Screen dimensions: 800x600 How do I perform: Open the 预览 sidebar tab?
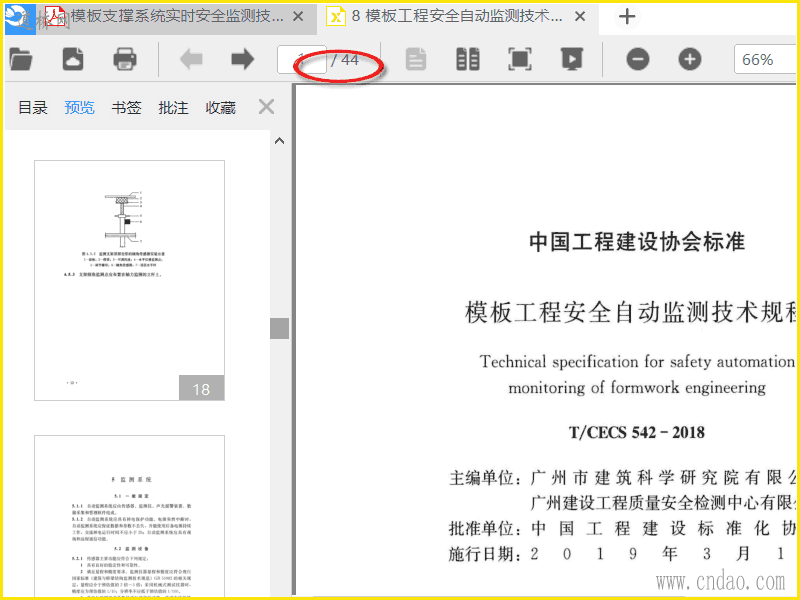[80, 108]
